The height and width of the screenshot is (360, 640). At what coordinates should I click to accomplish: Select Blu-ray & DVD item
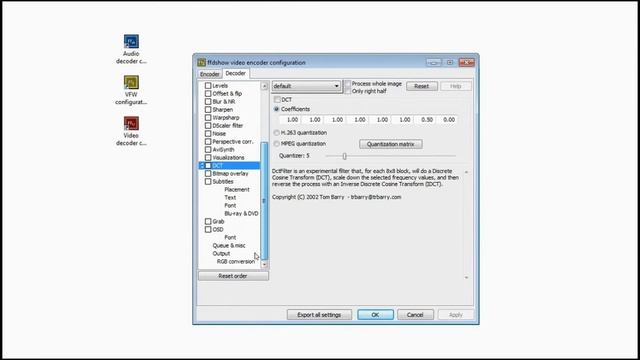(x=241, y=213)
